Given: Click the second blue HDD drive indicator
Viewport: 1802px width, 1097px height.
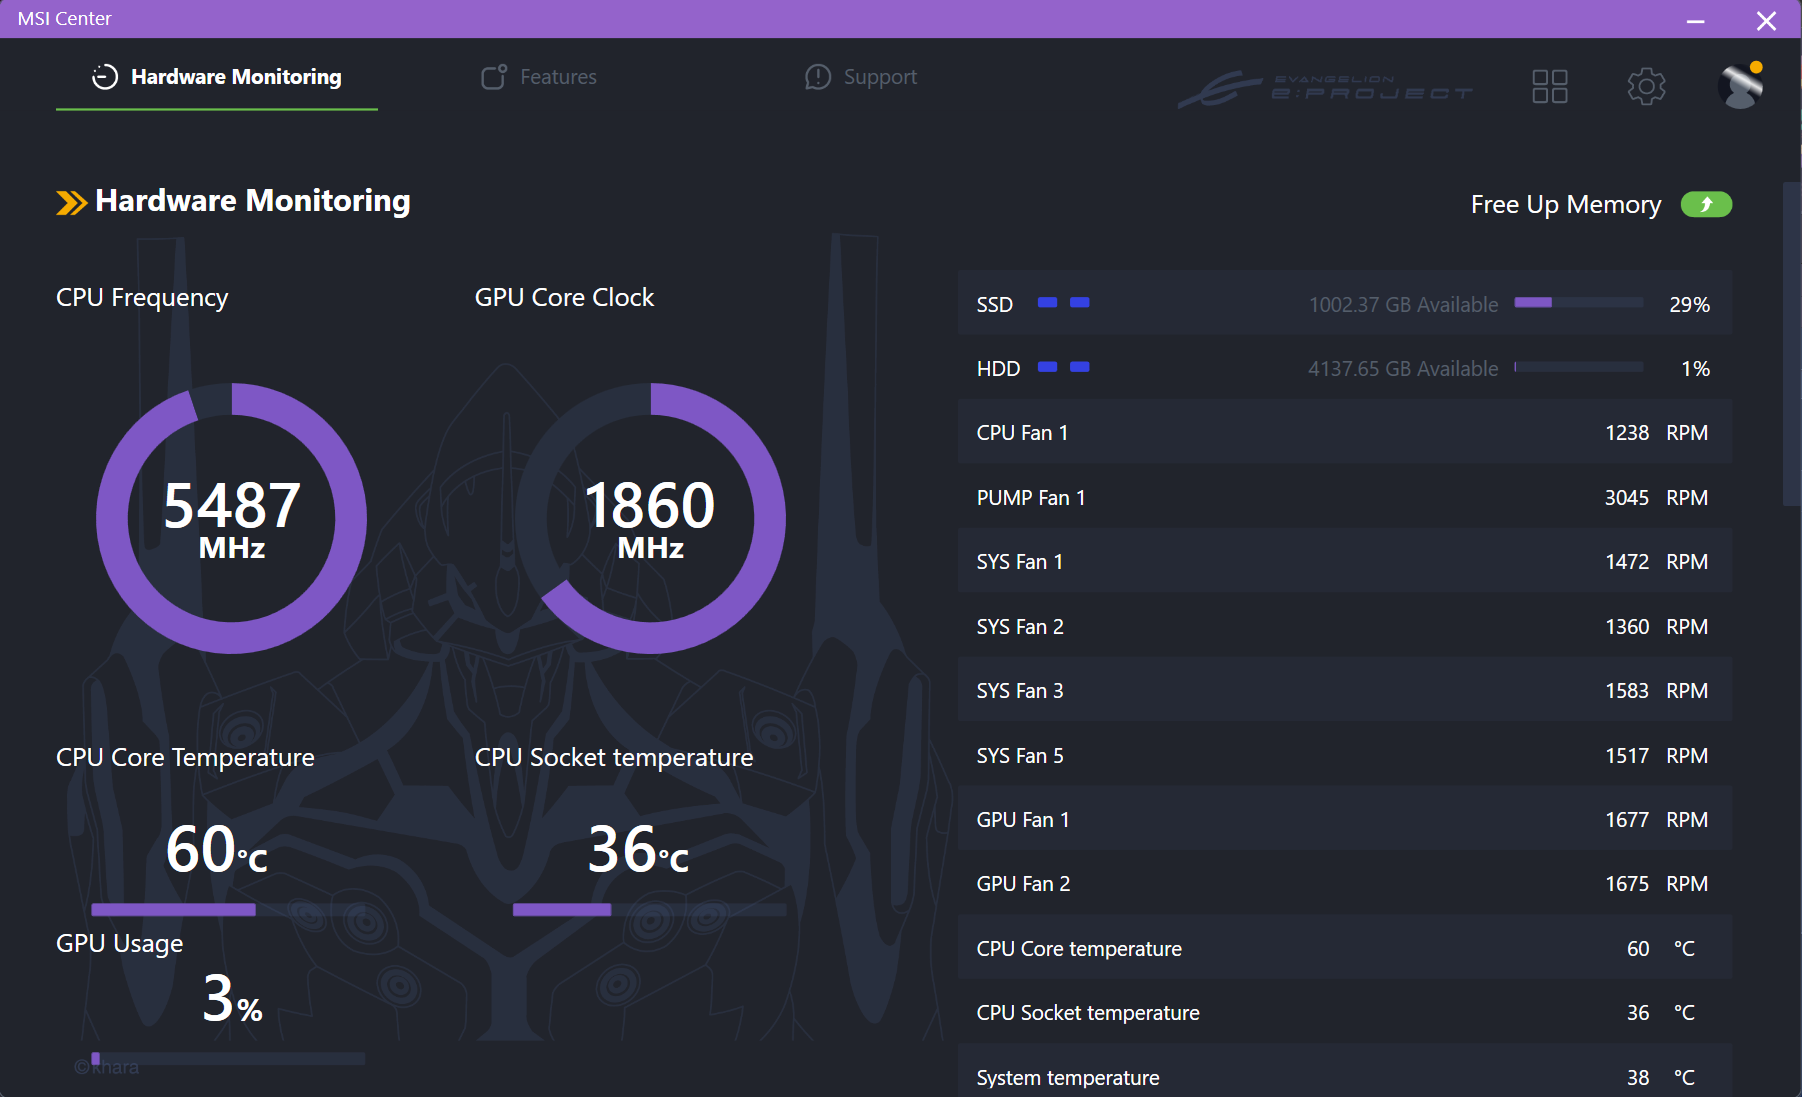Looking at the screenshot, I should [x=1080, y=367].
